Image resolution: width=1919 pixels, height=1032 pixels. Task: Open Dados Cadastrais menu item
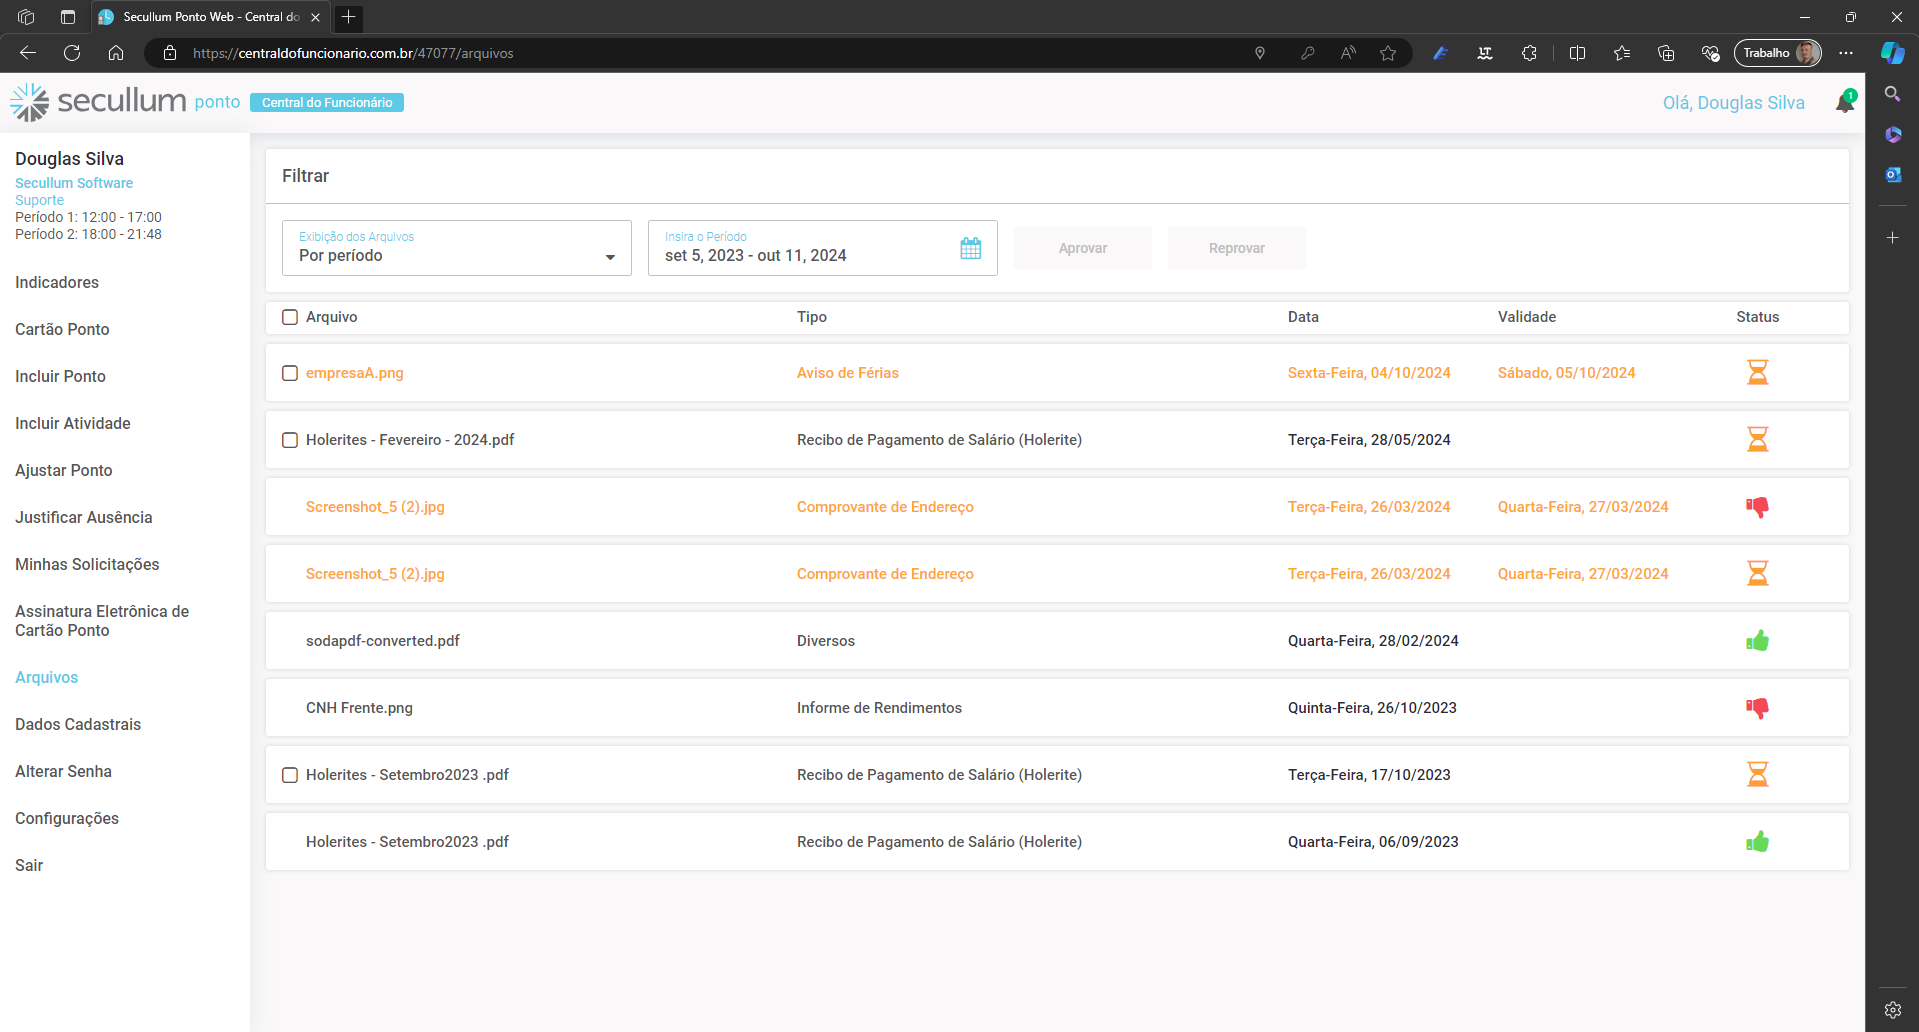[78, 725]
